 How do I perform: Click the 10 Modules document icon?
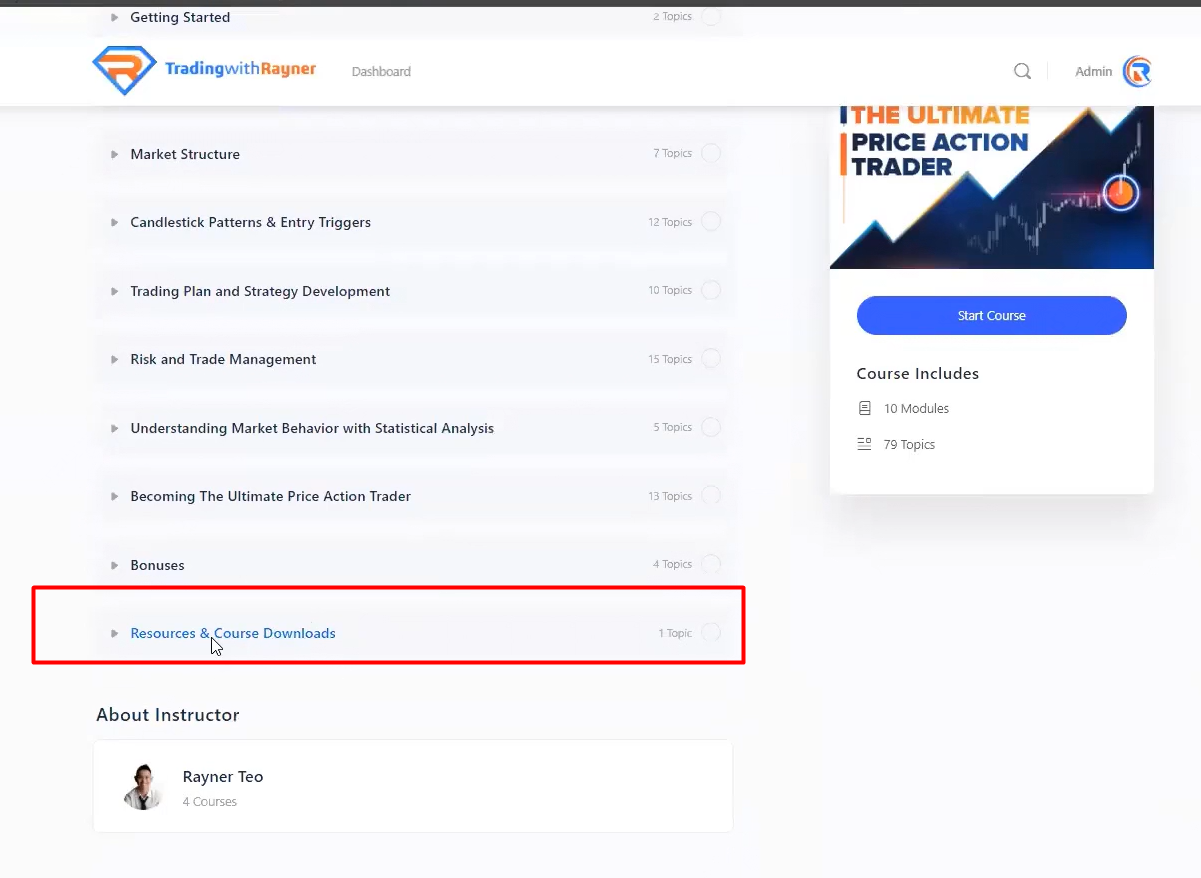(x=865, y=408)
